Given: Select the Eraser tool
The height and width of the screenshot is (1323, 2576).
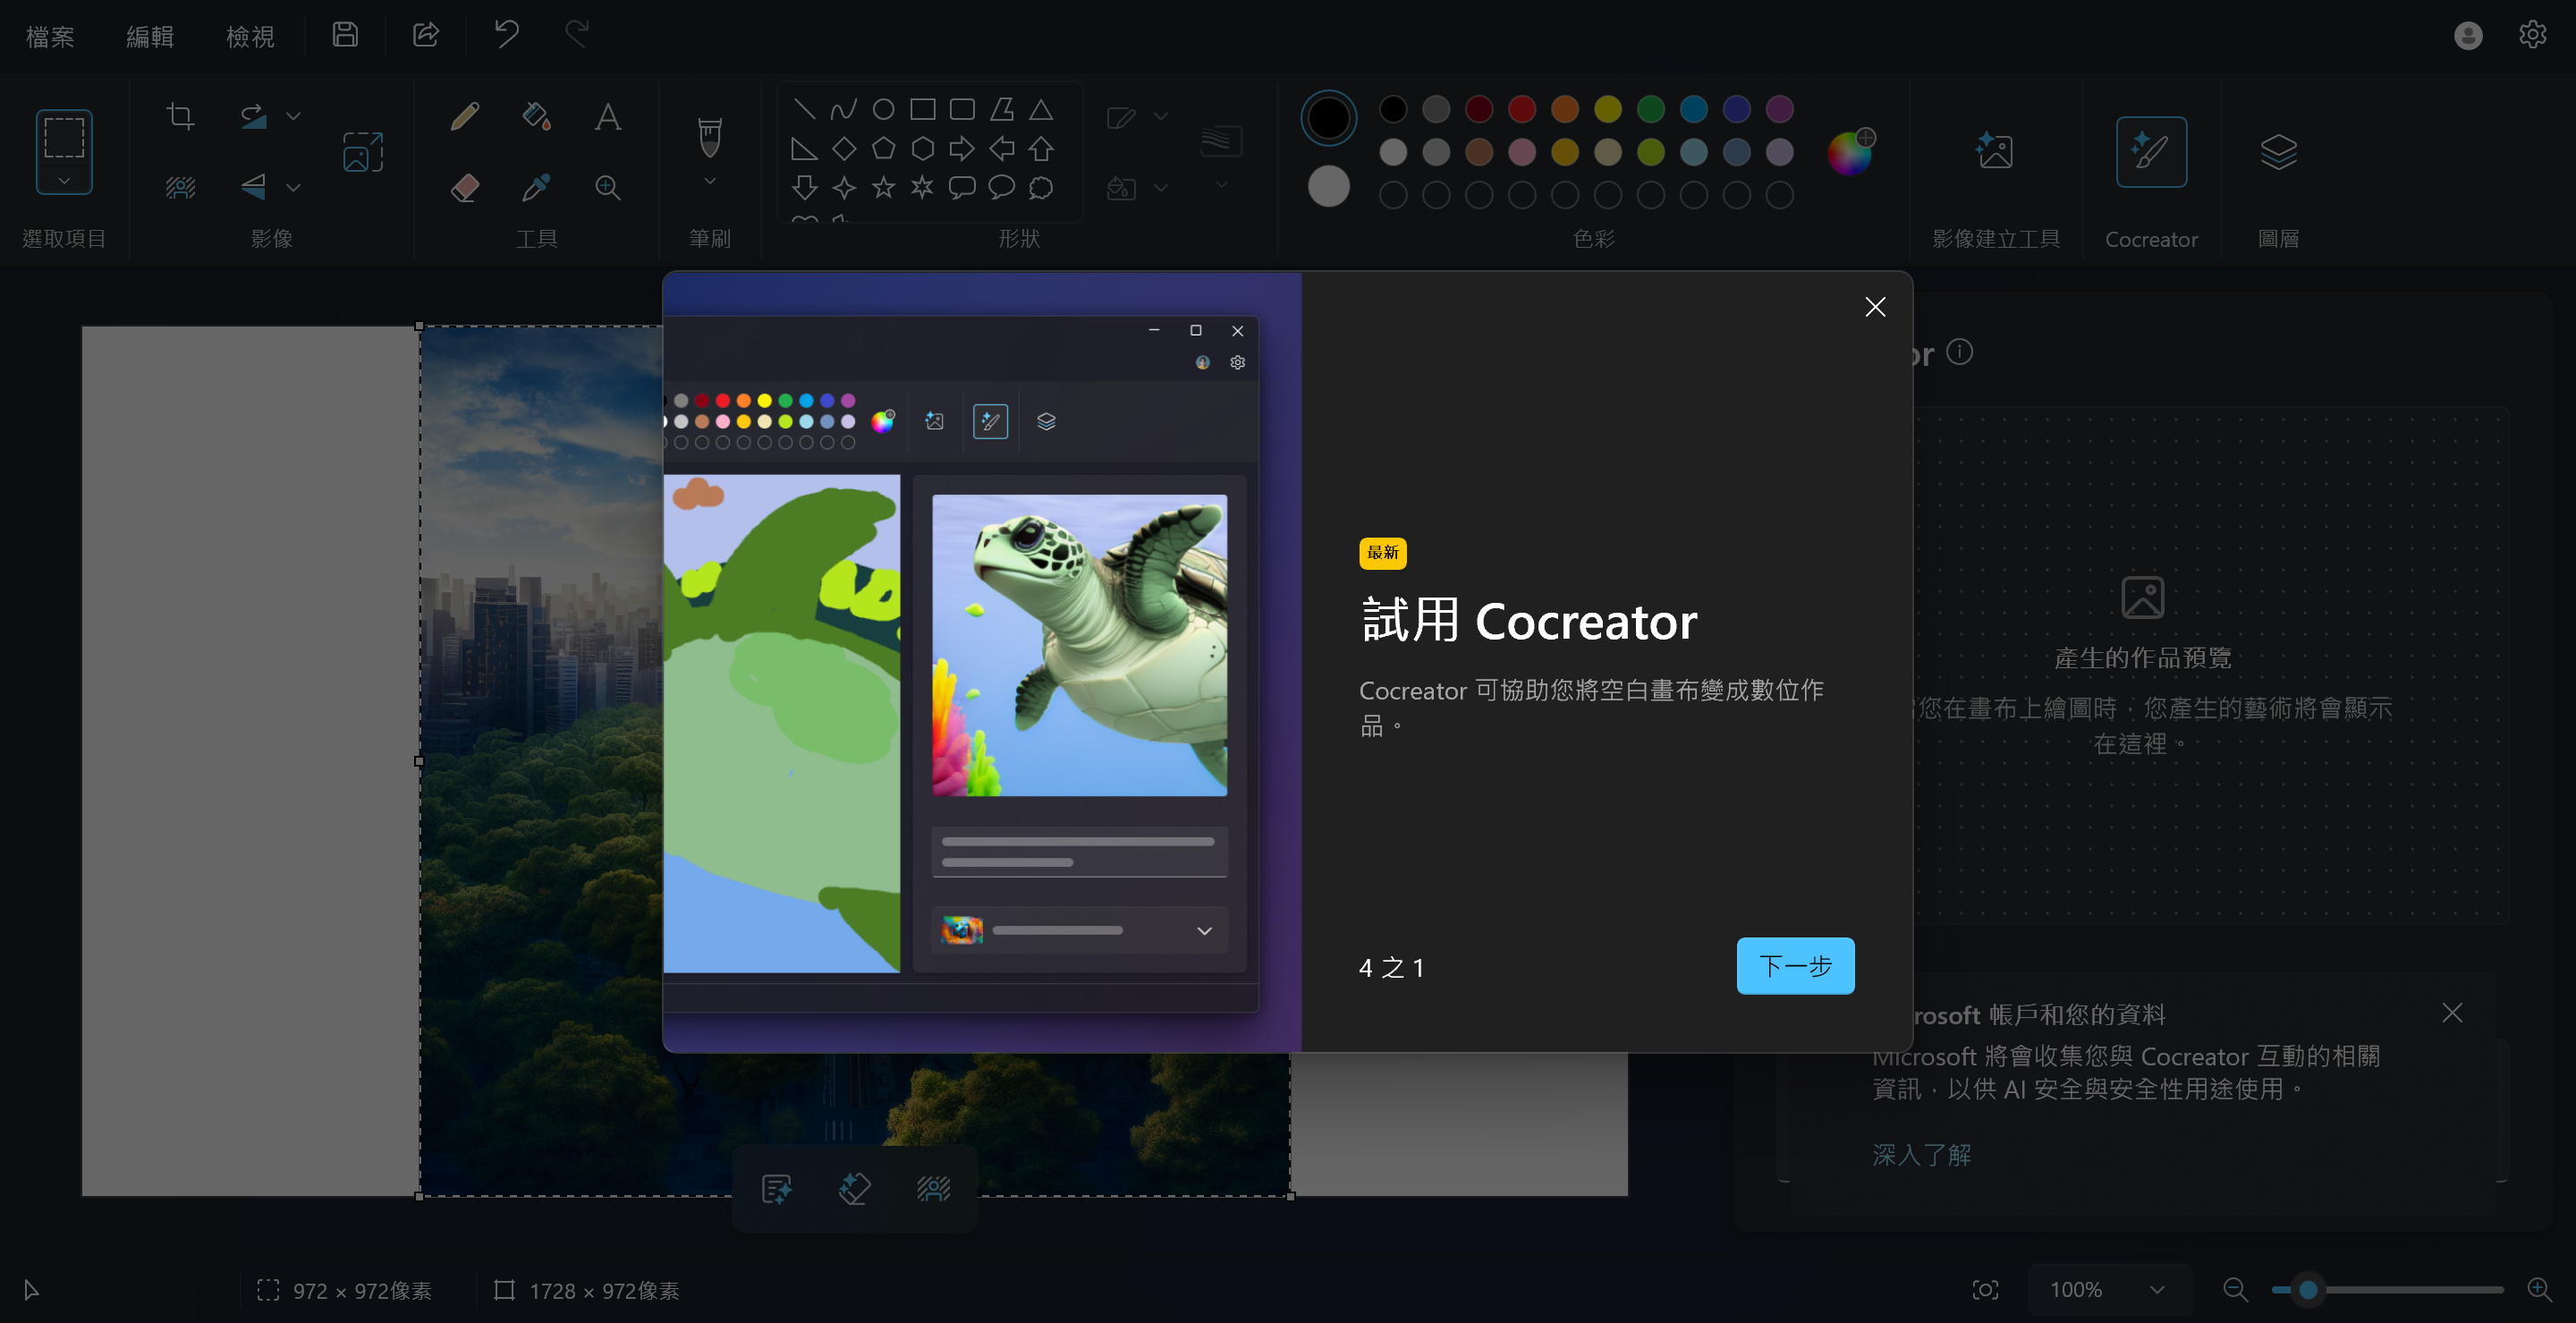Looking at the screenshot, I should coord(464,187).
